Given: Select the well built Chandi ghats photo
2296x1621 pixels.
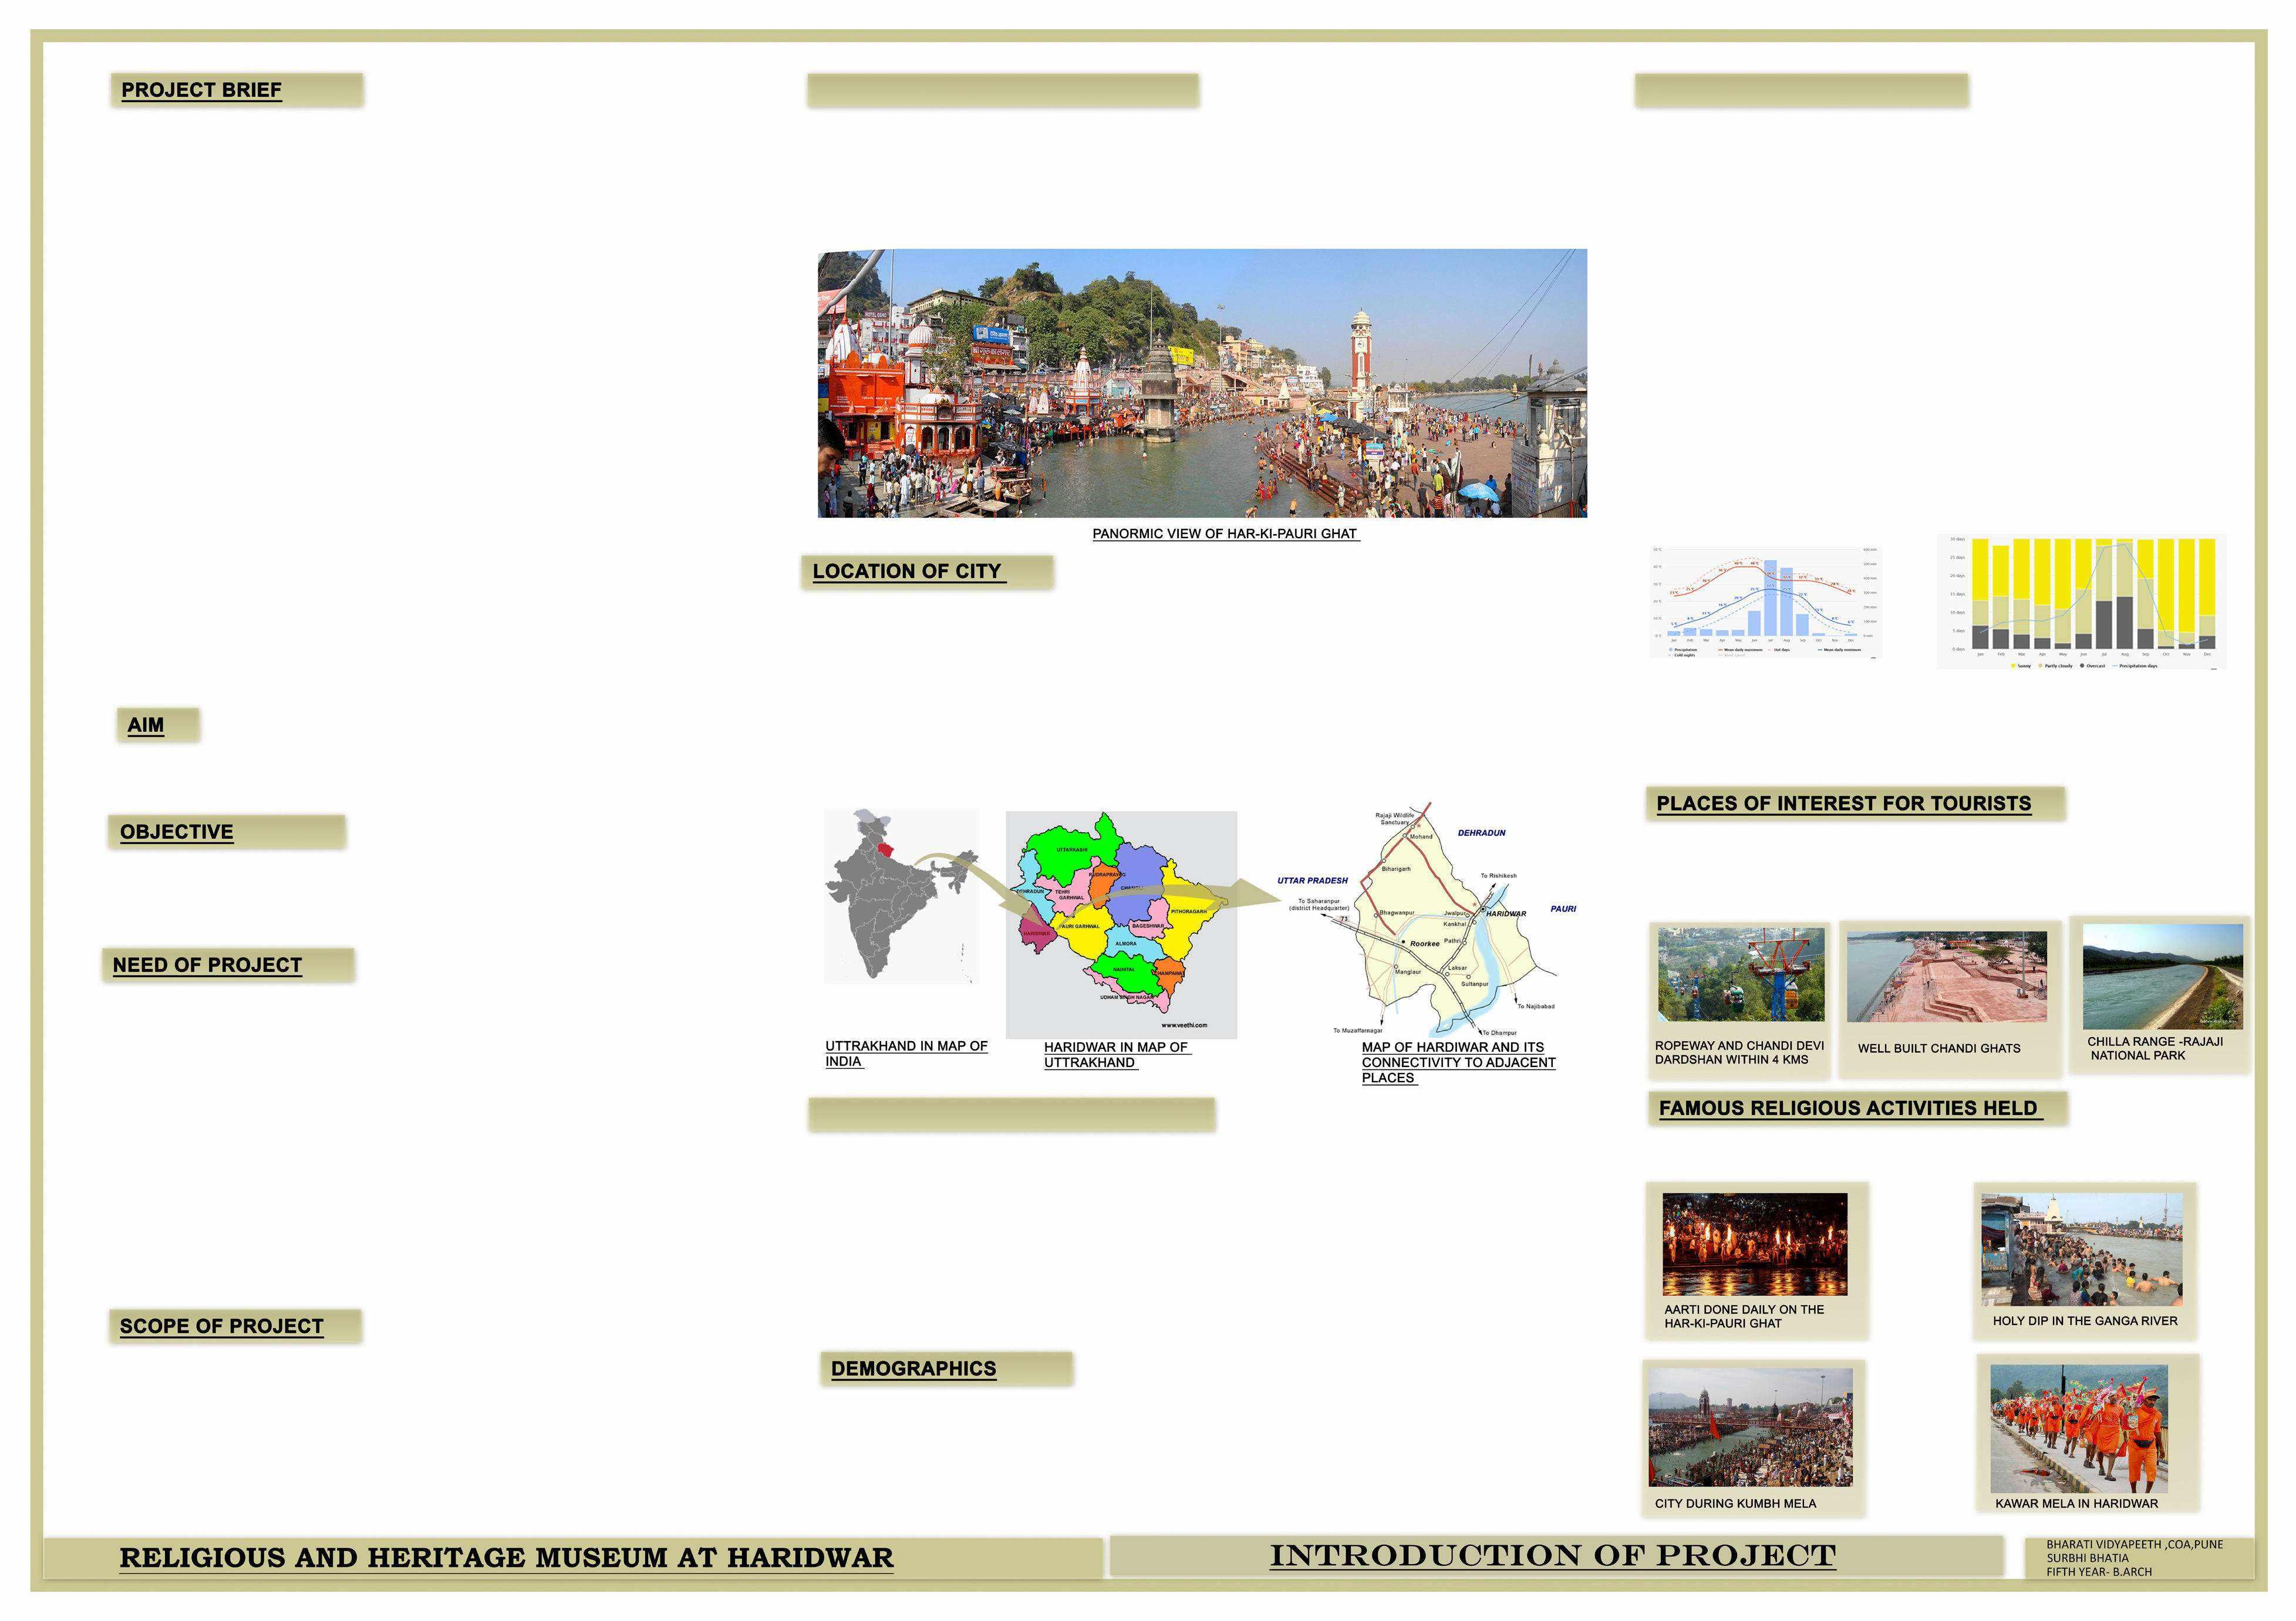Looking at the screenshot, I should 1946,976.
